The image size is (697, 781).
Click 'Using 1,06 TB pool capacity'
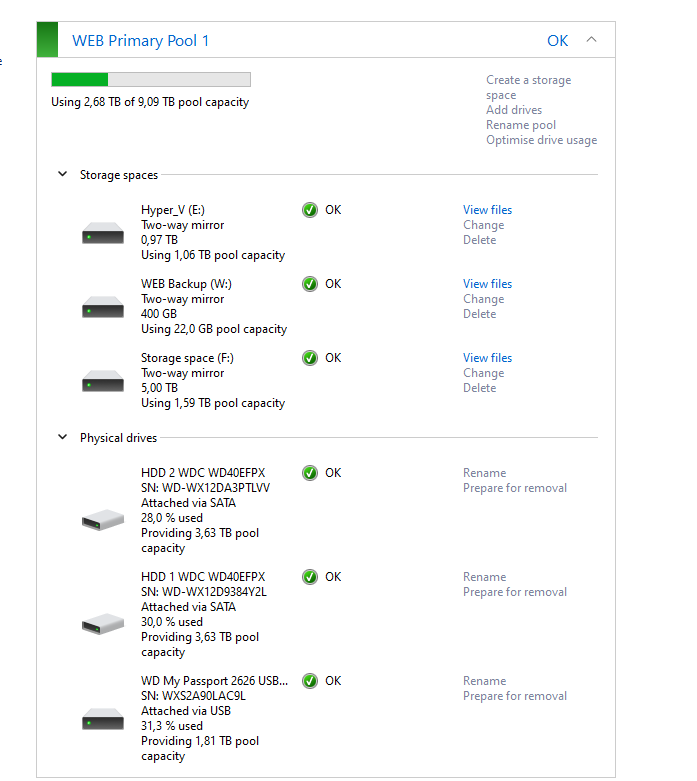tap(213, 255)
